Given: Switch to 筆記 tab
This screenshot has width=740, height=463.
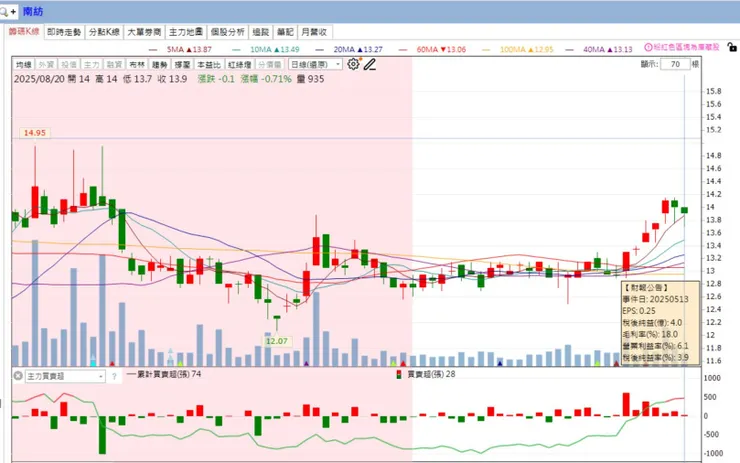Looking at the screenshot, I should [285, 32].
